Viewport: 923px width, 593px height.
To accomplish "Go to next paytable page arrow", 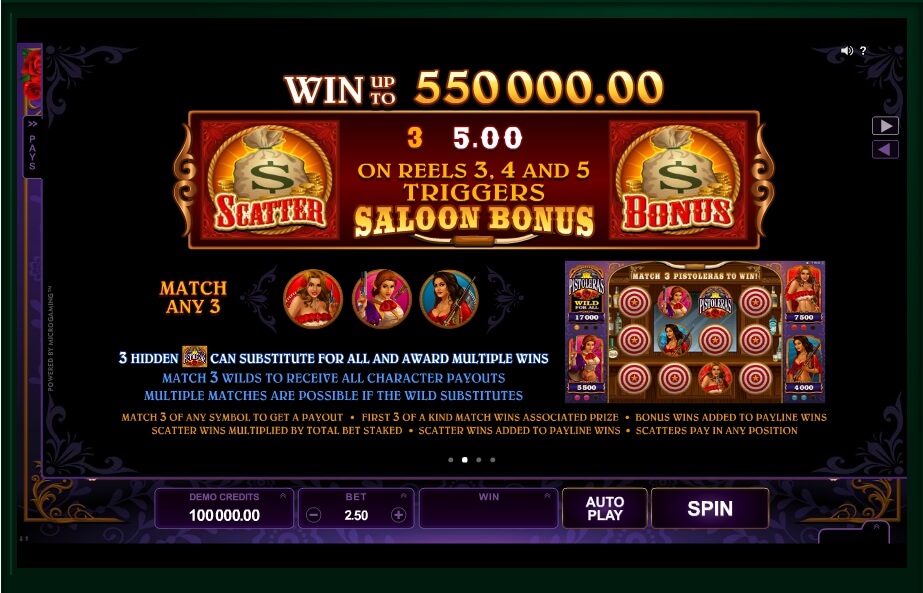I will pos(885,125).
